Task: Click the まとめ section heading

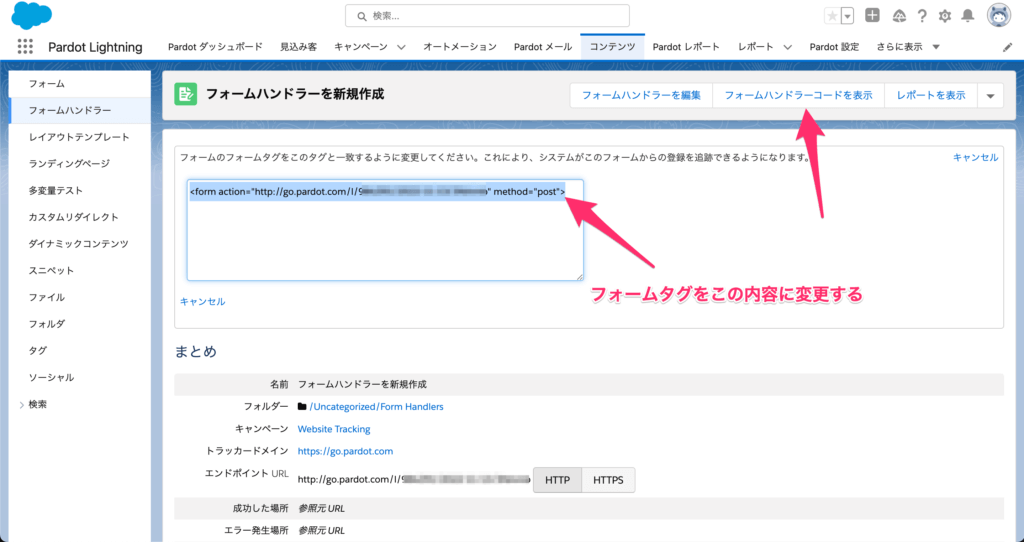Action: 195,351
